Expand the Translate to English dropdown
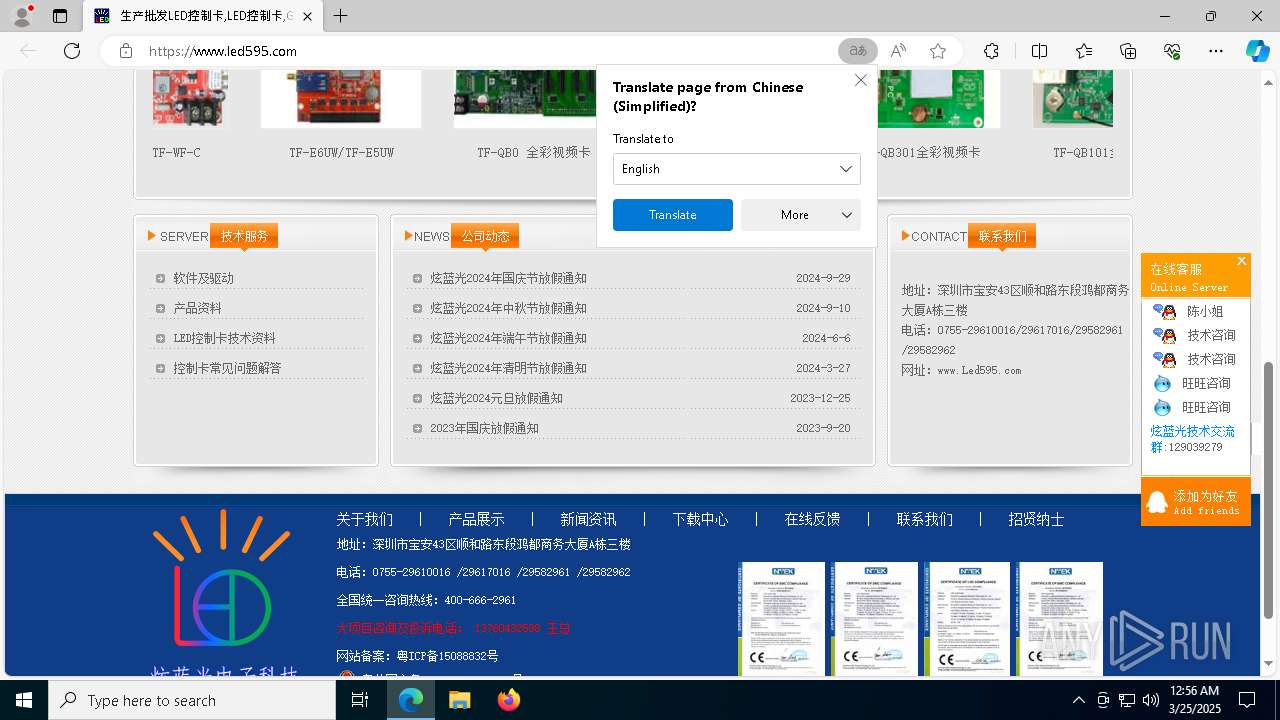This screenshot has width=1280, height=720. click(737, 169)
